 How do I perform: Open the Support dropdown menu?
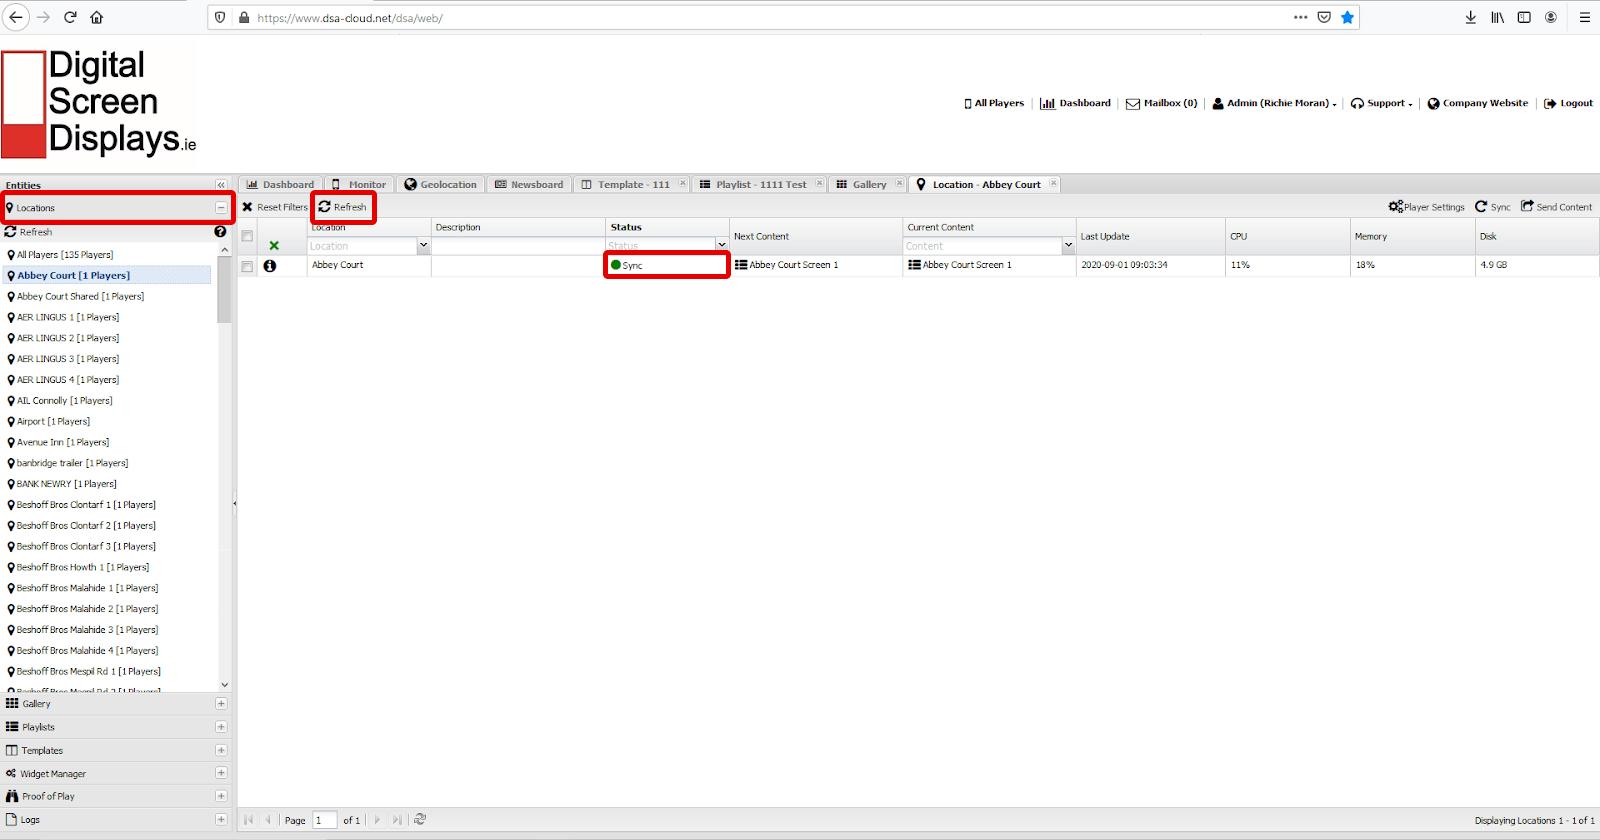point(1382,103)
